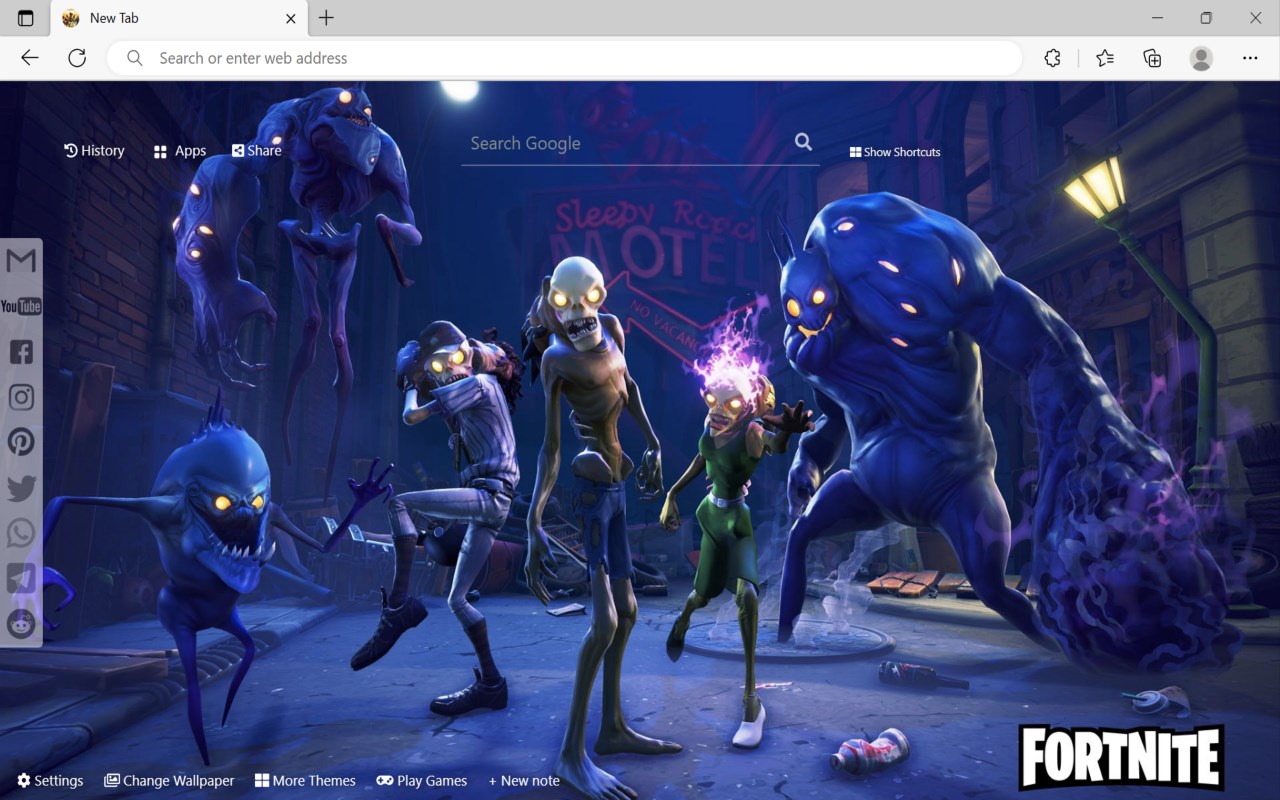Open Favorites star menu
1280x800 pixels.
[x=1105, y=58]
